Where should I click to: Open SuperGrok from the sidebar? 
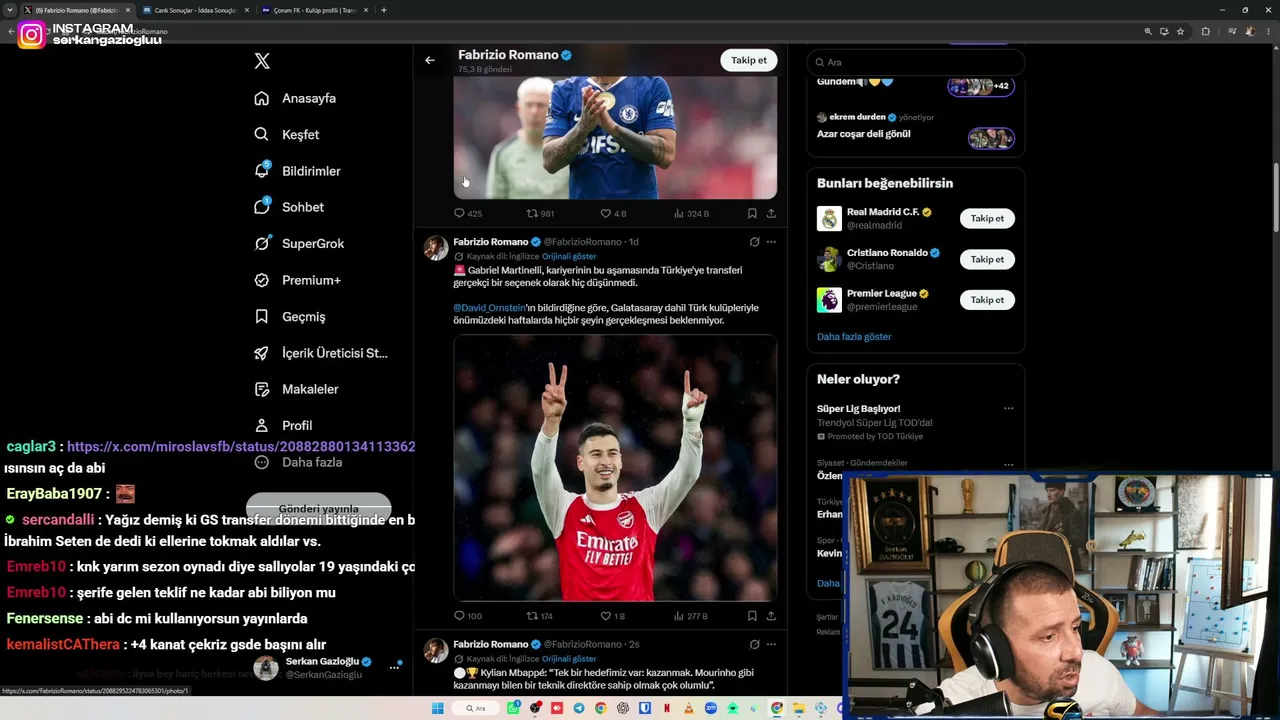pos(299,243)
